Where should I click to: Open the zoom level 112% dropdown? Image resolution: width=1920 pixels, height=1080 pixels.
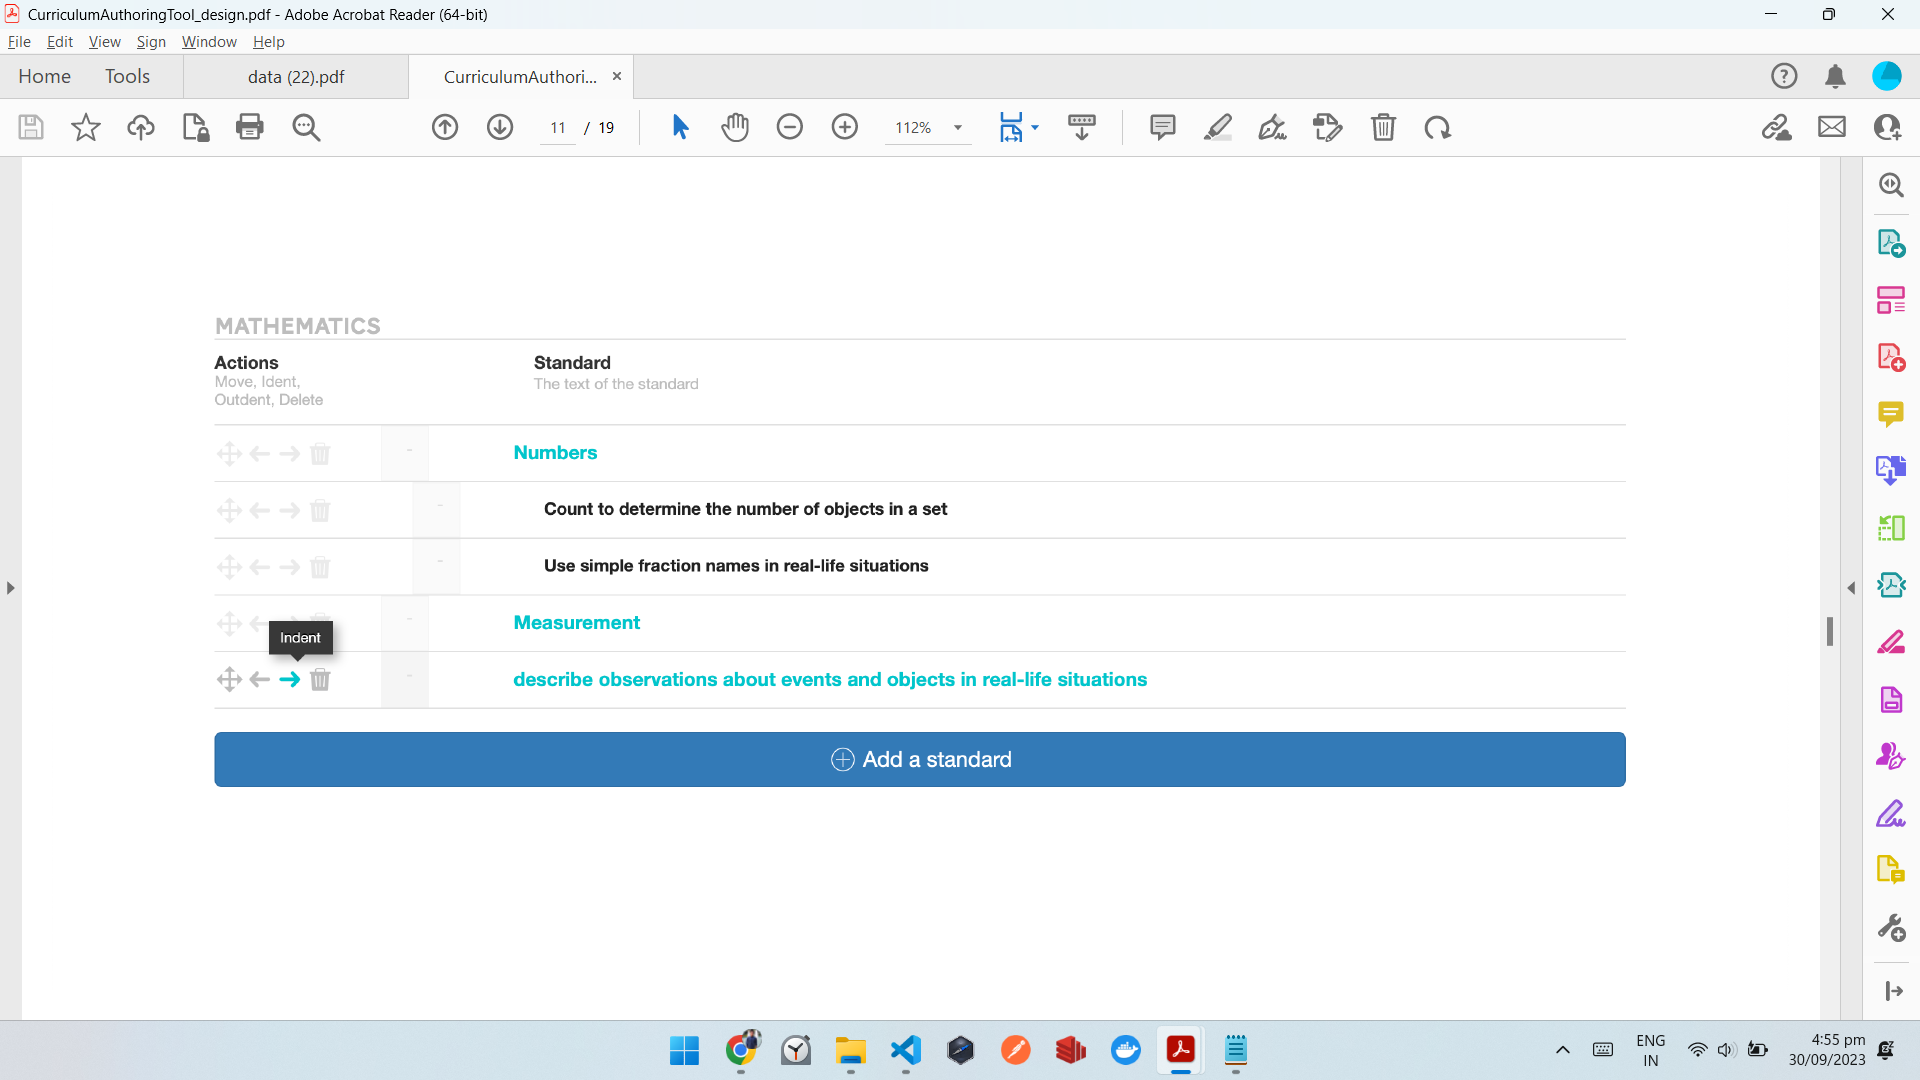pyautogui.click(x=957, y=128)
